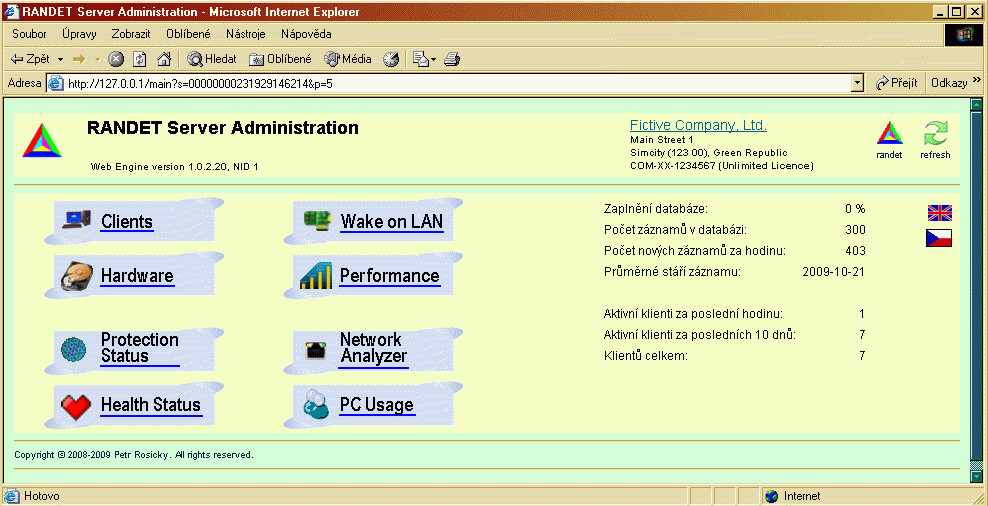Viewport: 988px width, 506px height.
Task: Click into the address URL field
Action: click(x=451, y=83)
